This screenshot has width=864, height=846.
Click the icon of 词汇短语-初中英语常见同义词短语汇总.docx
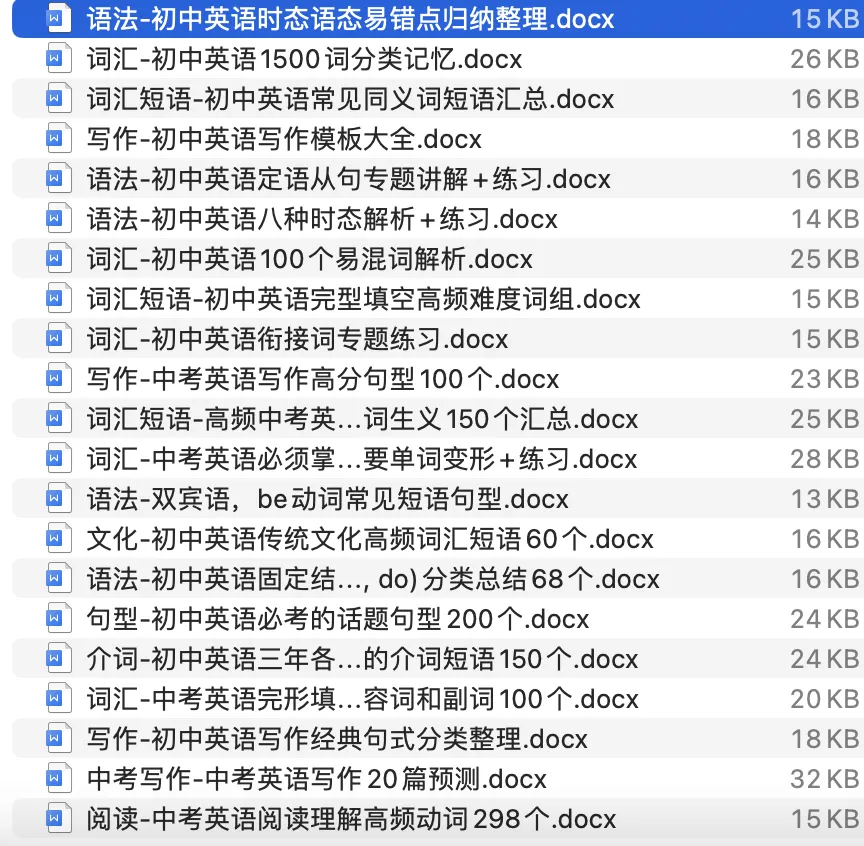click(58, 99)
